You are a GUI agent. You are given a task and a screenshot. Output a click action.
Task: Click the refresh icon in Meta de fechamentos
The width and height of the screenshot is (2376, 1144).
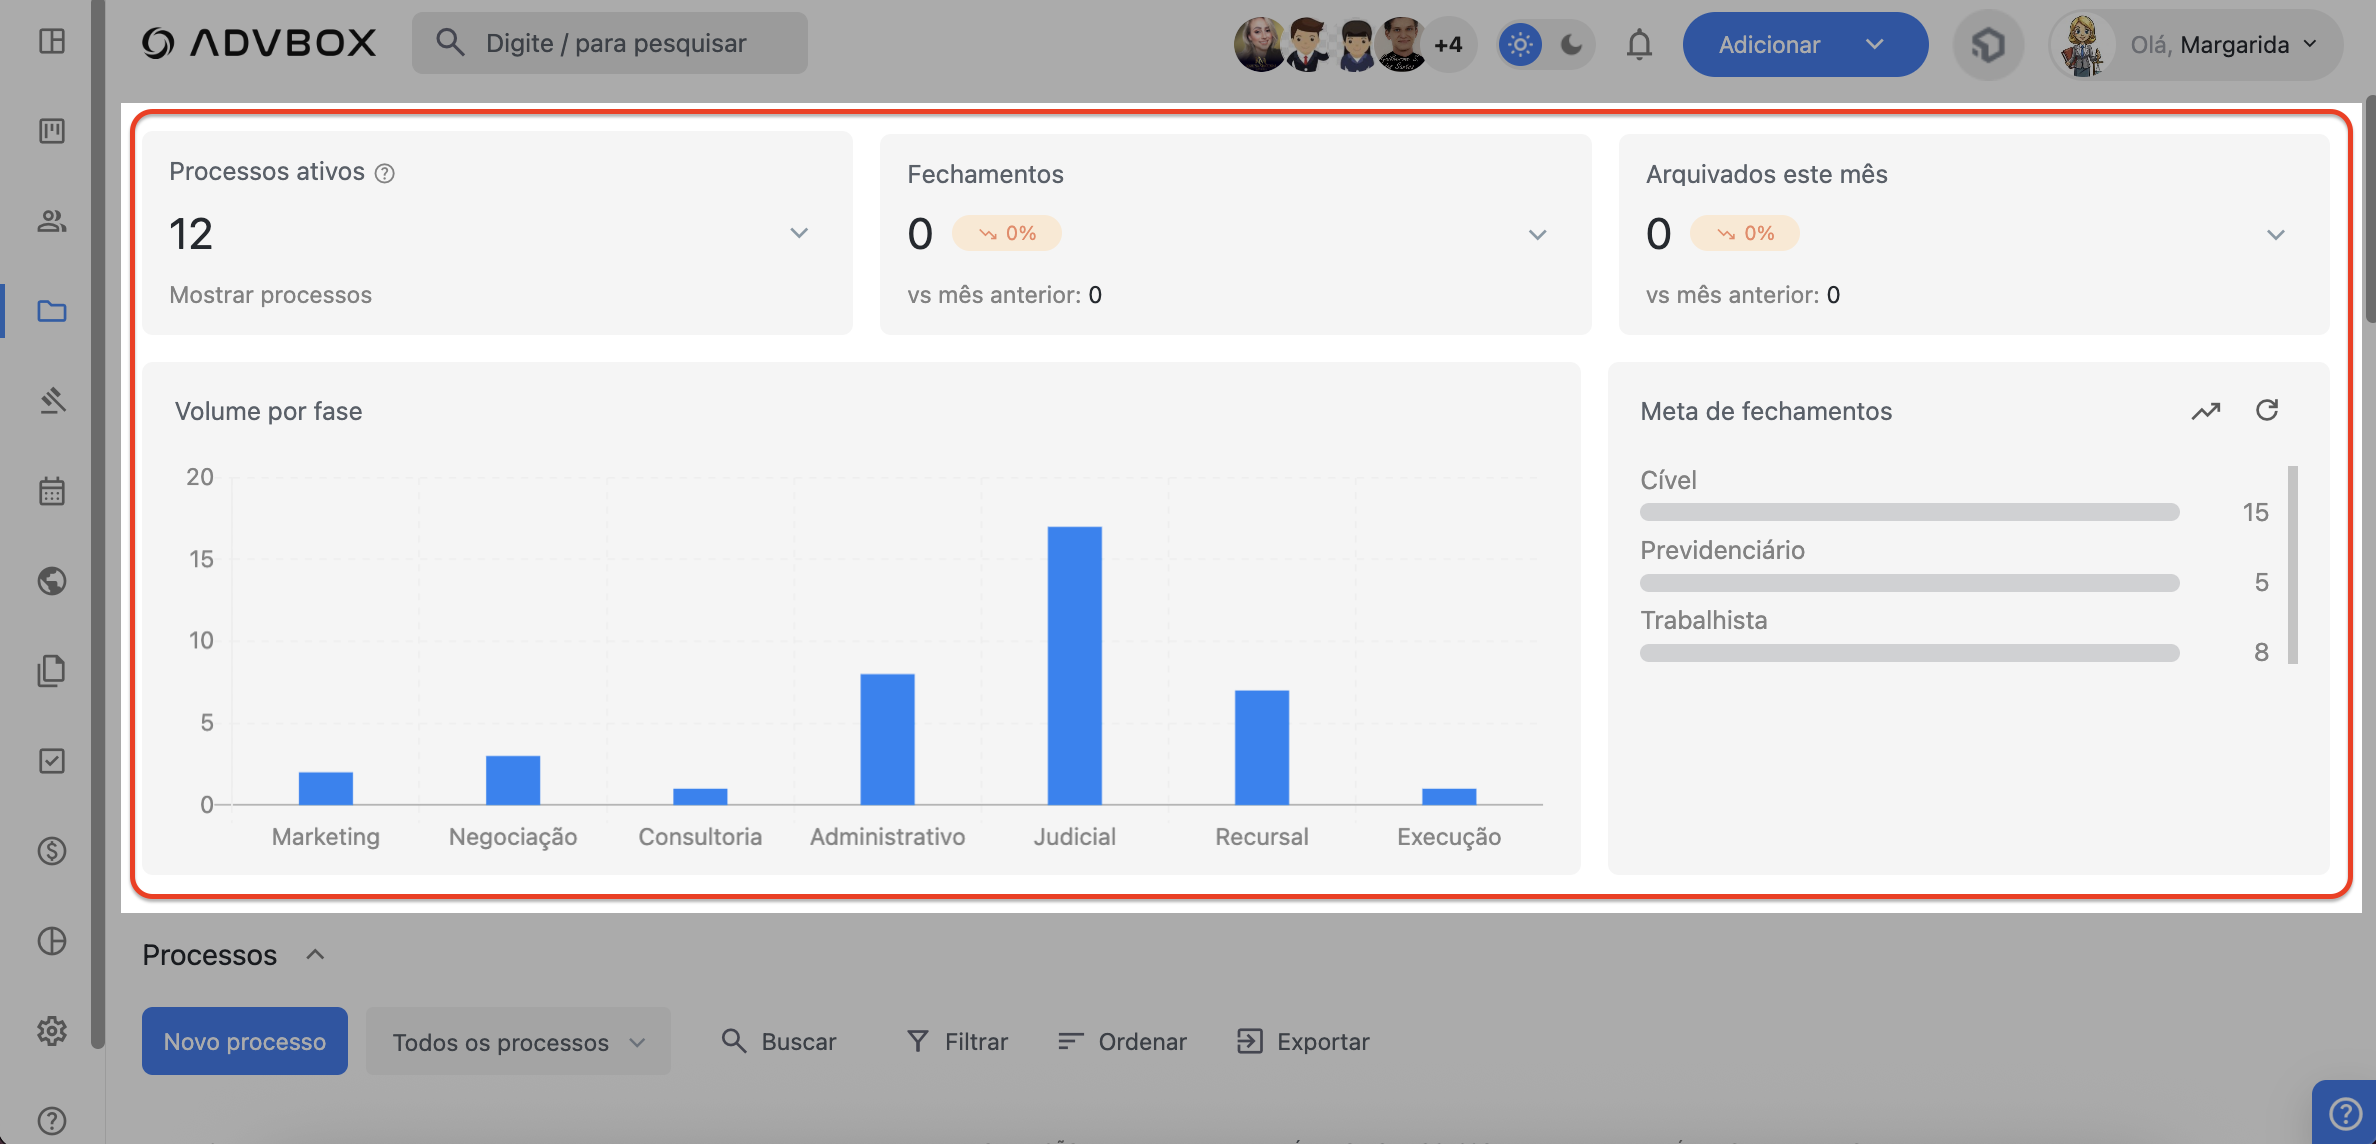click(2267, 410)
